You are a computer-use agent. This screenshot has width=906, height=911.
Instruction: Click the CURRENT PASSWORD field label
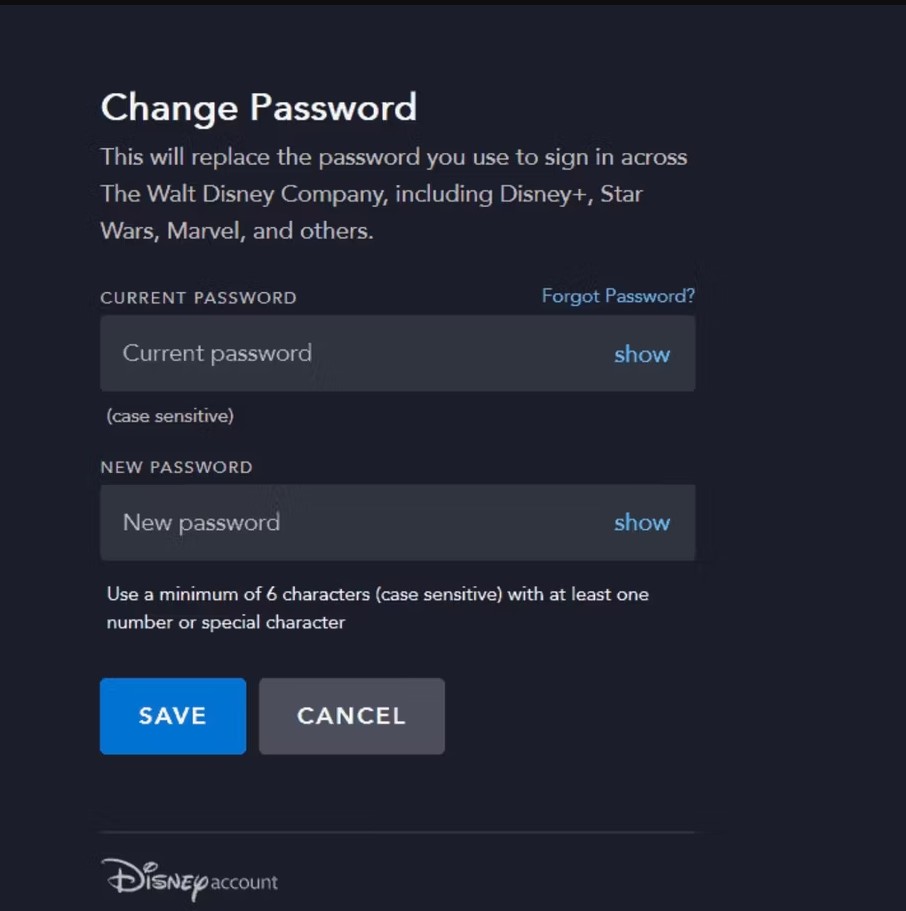pos(198,297)
